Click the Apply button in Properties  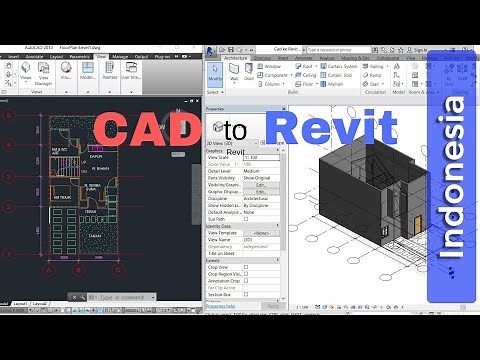273,306
